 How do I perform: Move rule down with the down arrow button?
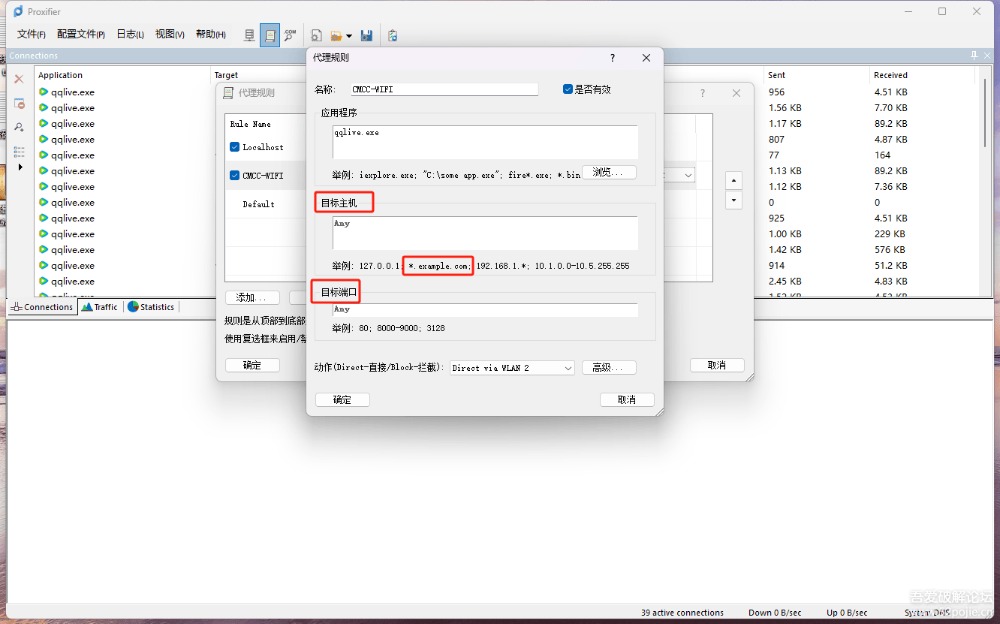click(x=733, y=200)
